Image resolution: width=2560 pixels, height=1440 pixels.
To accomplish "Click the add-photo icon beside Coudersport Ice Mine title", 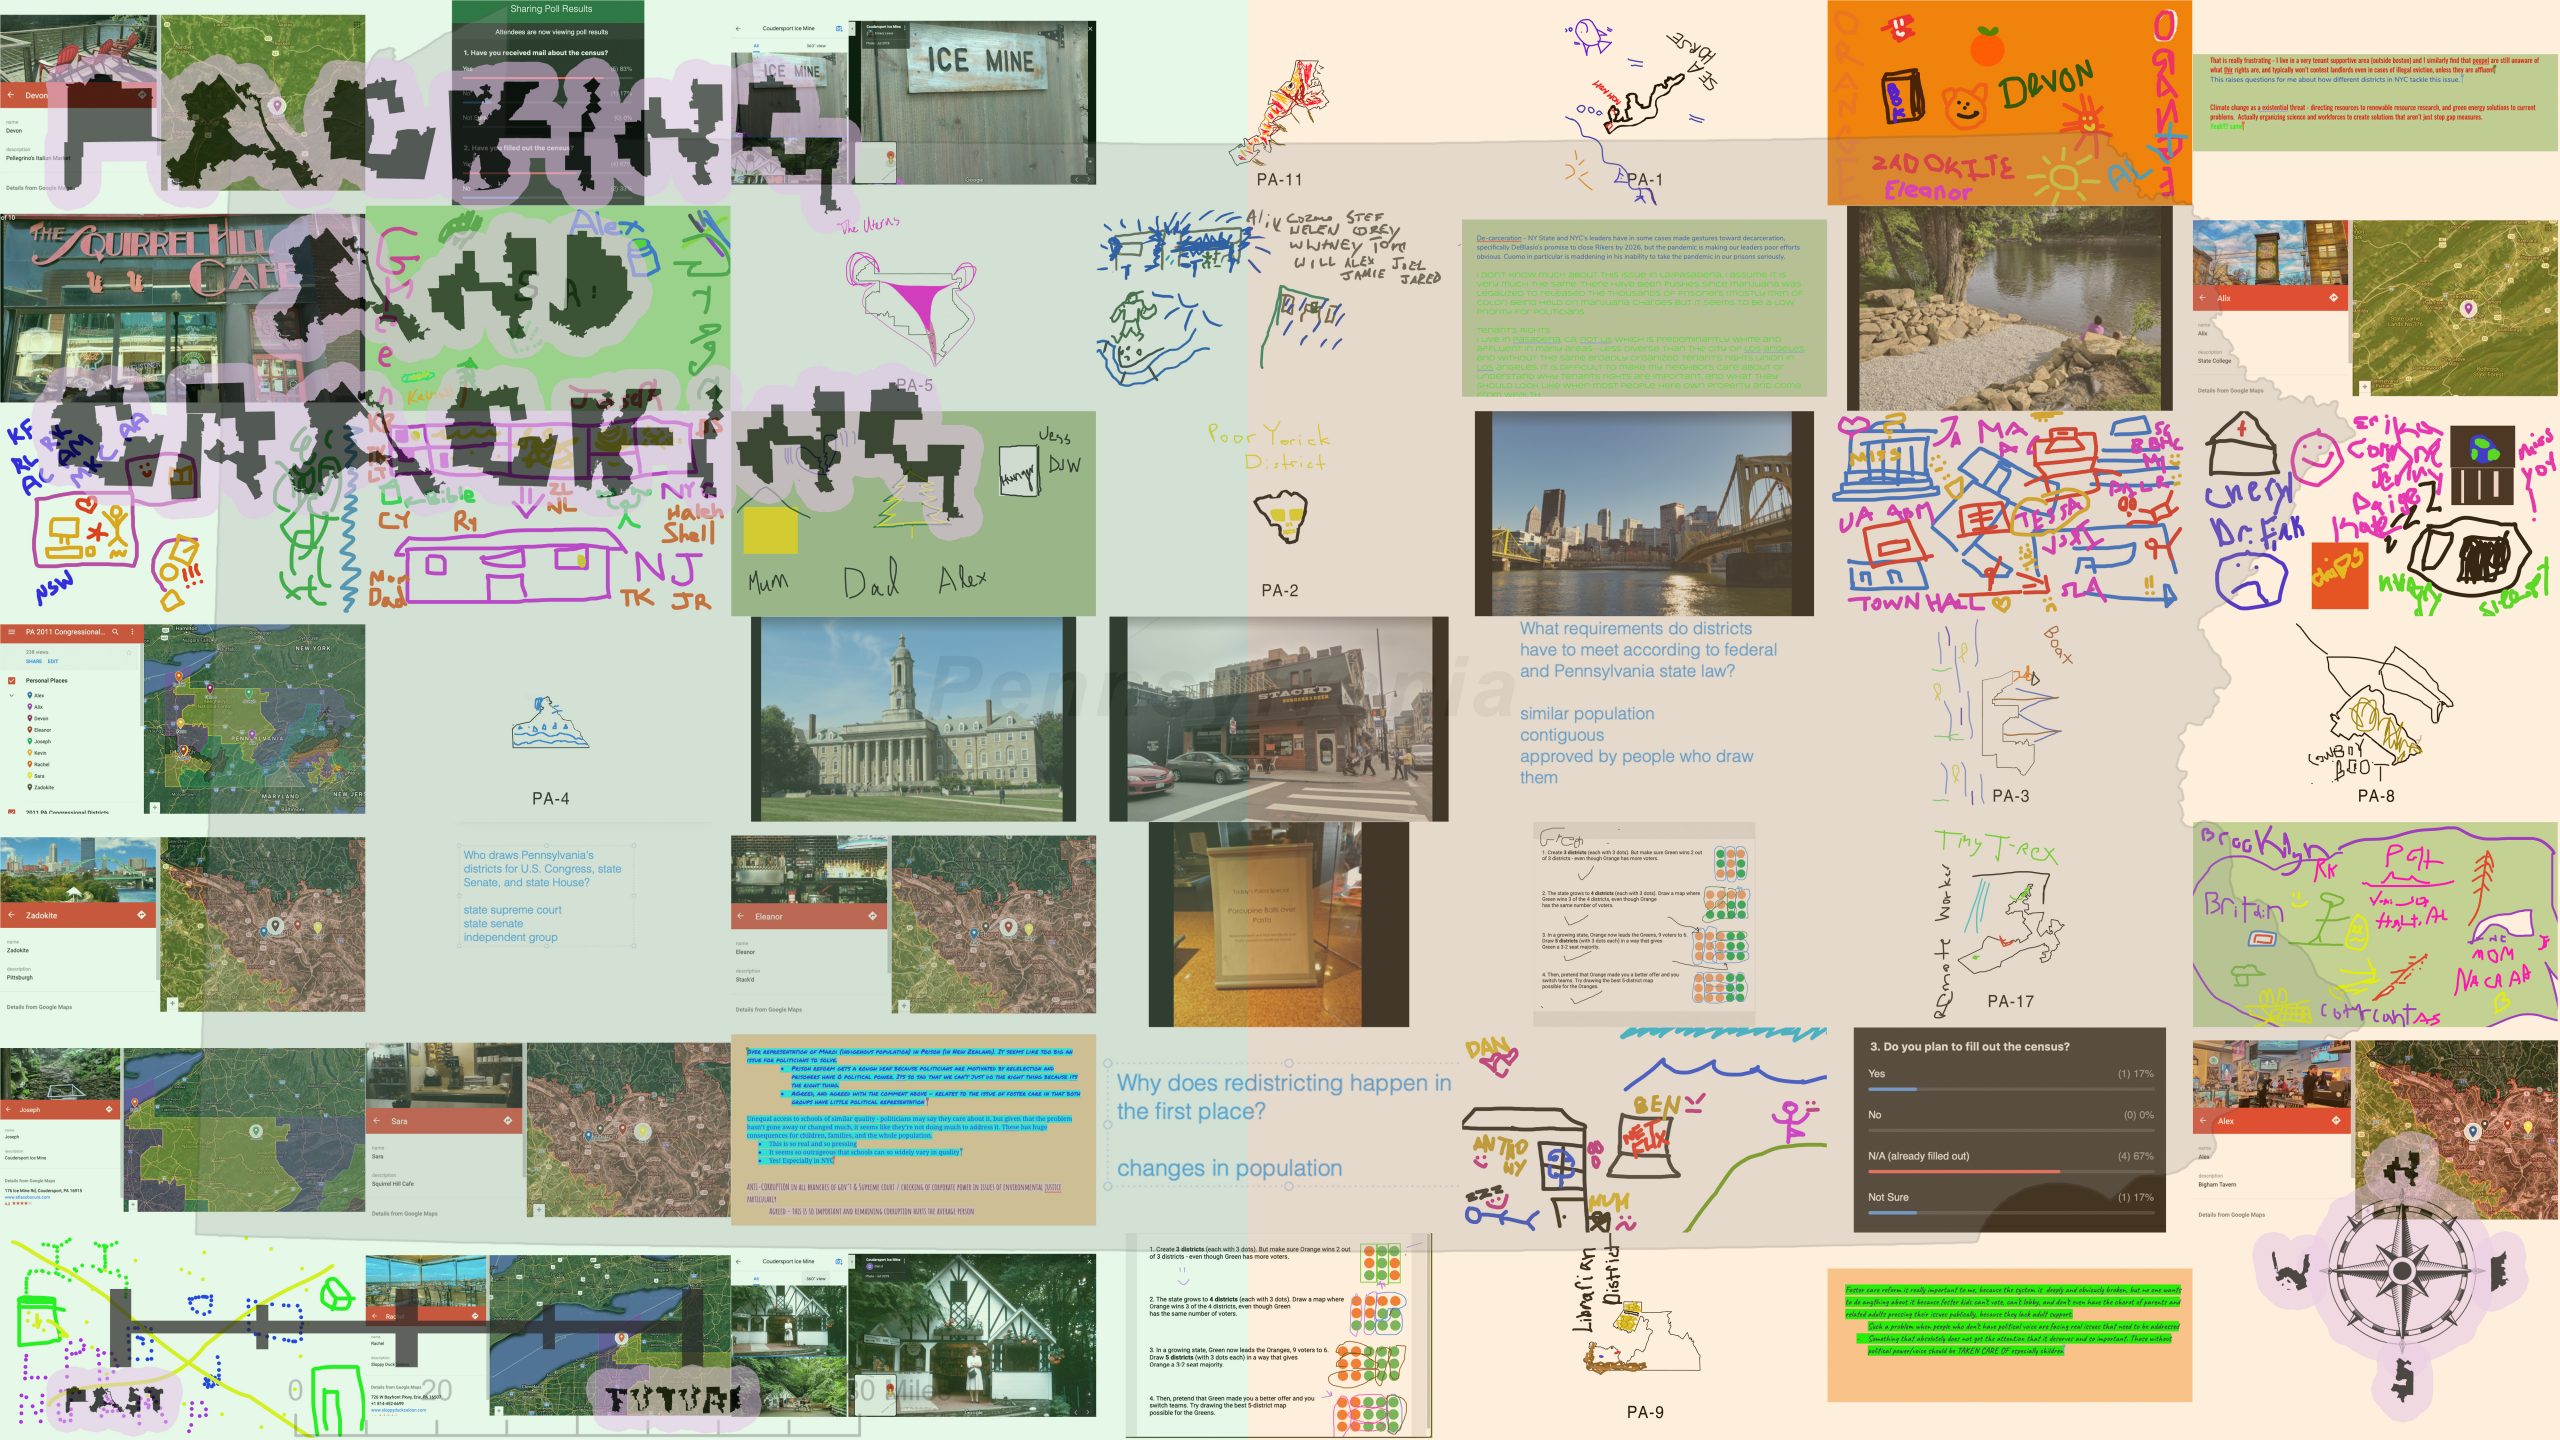I will (838, 29).
